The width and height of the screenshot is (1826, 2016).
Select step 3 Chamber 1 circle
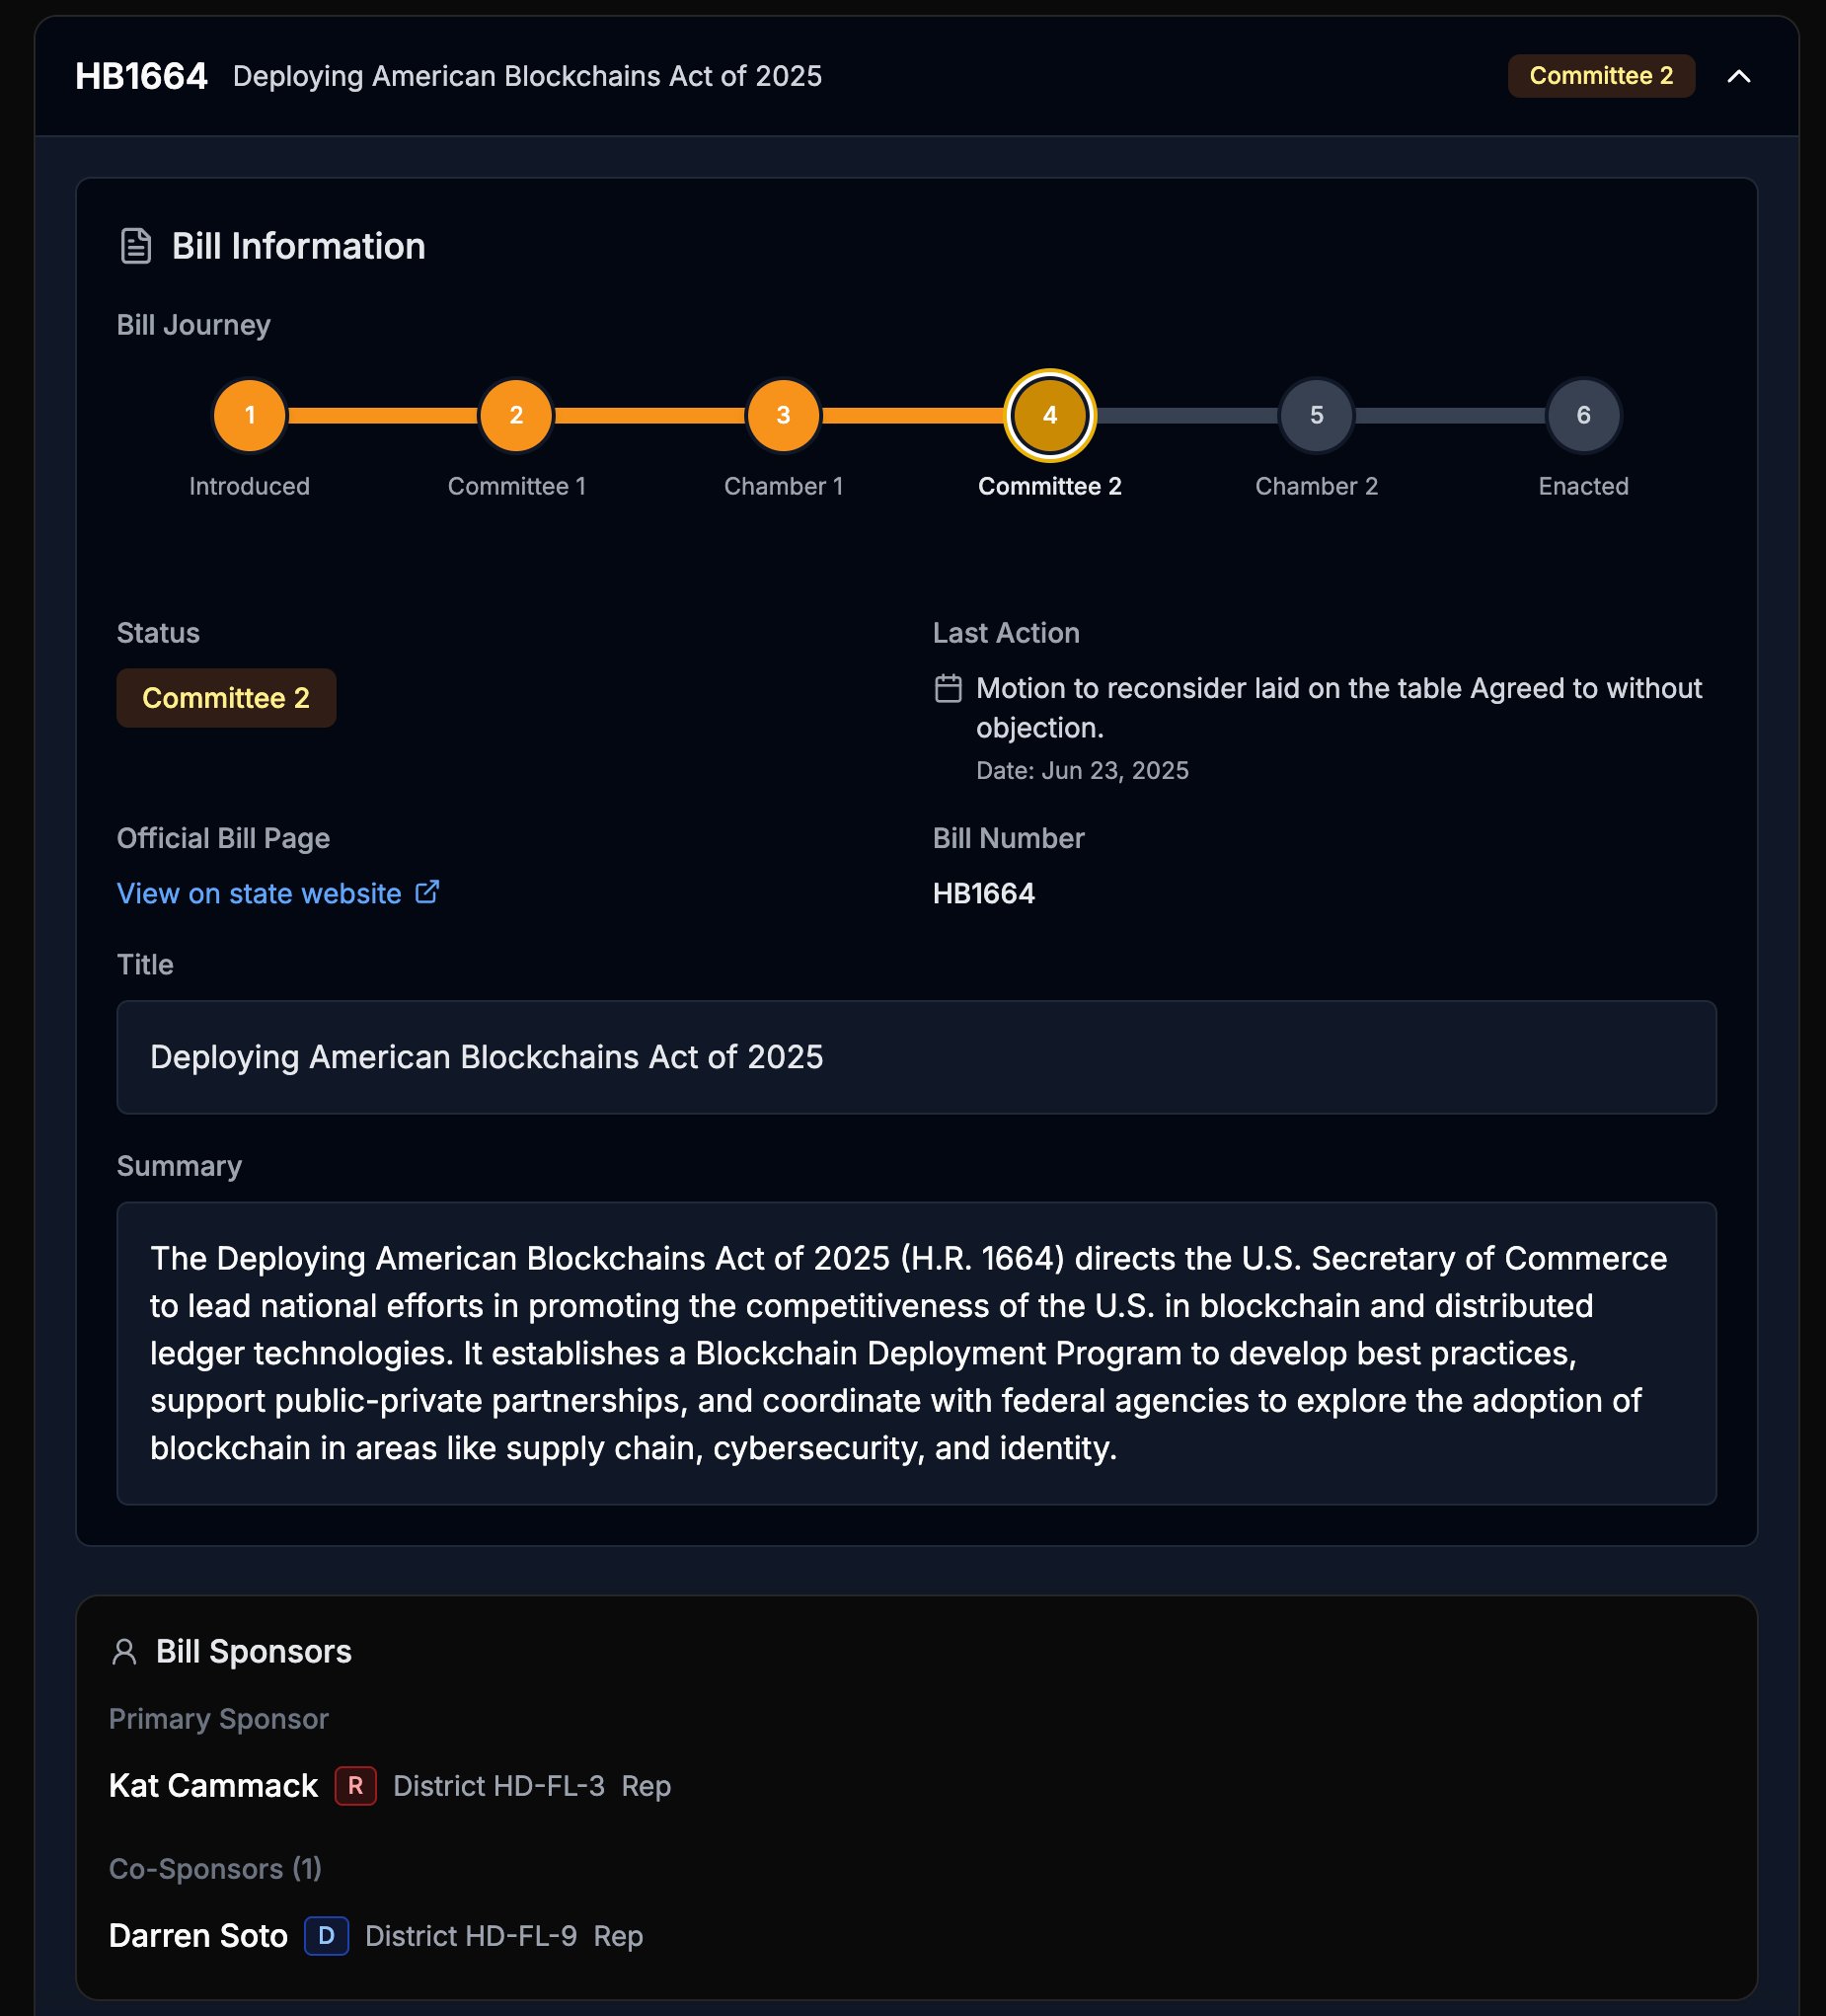(783, 415)
